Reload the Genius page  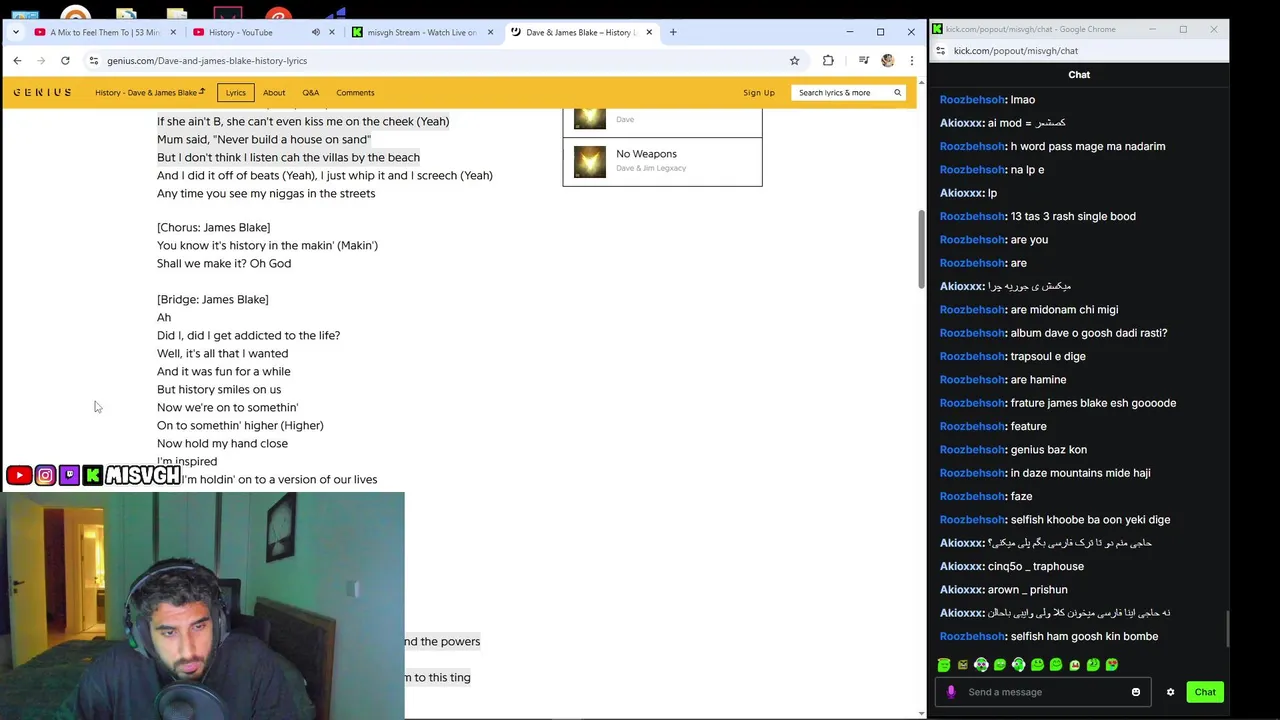(65, 60)
